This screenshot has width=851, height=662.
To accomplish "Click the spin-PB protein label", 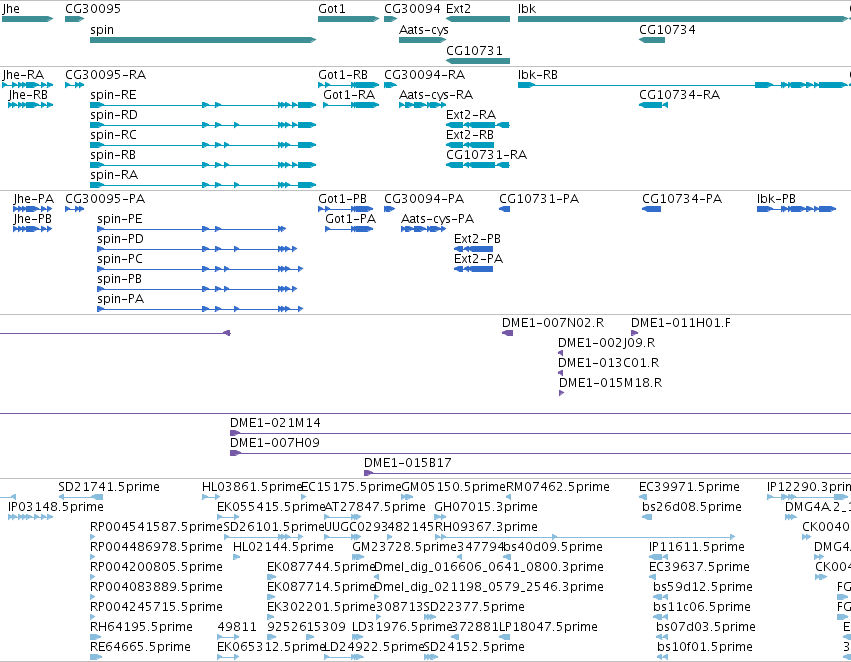I will click(x=119, y=279).
